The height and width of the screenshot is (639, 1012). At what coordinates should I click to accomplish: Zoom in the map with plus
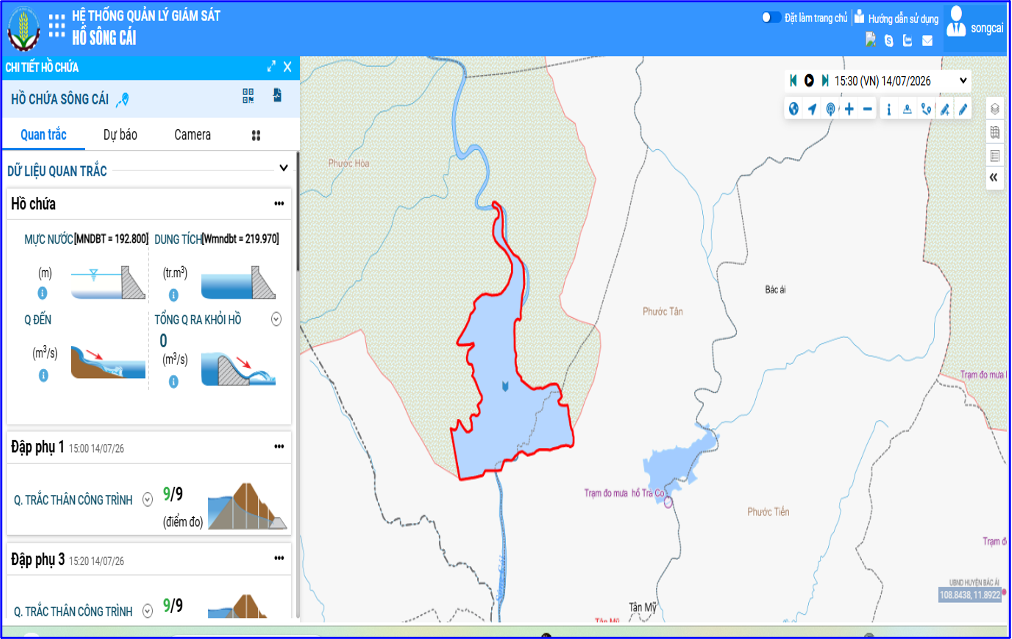coord(849,109)
